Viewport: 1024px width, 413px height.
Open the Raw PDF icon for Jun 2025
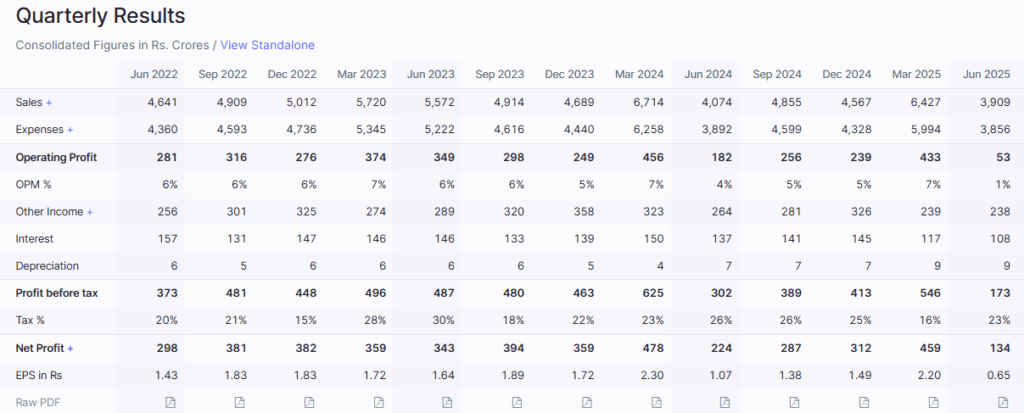(x=1003, y=402)
